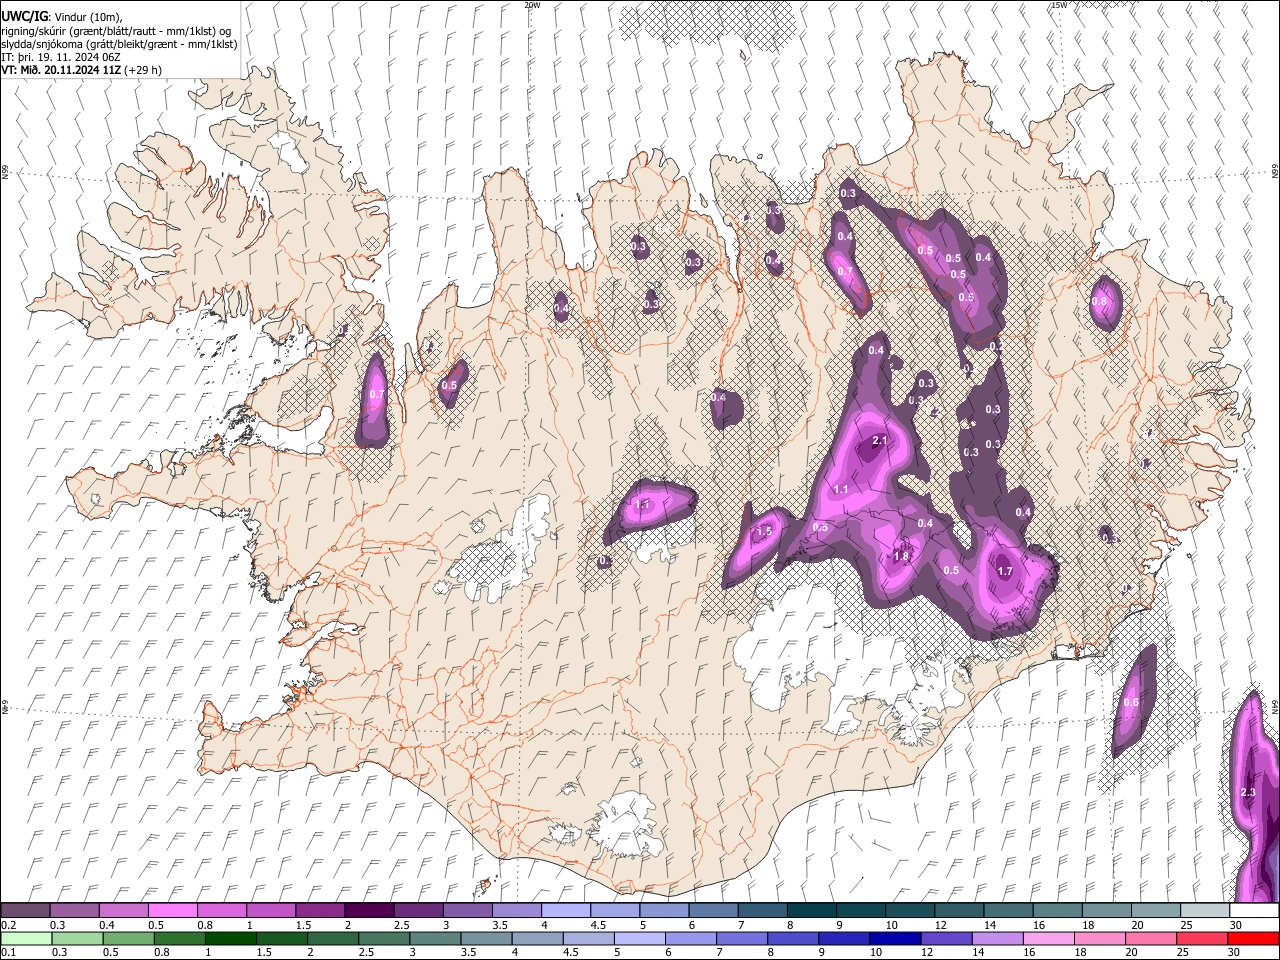Click the darkest green 1 rain legend swatch
Screen dimensions: 1280x960
(x=230, y=938)
